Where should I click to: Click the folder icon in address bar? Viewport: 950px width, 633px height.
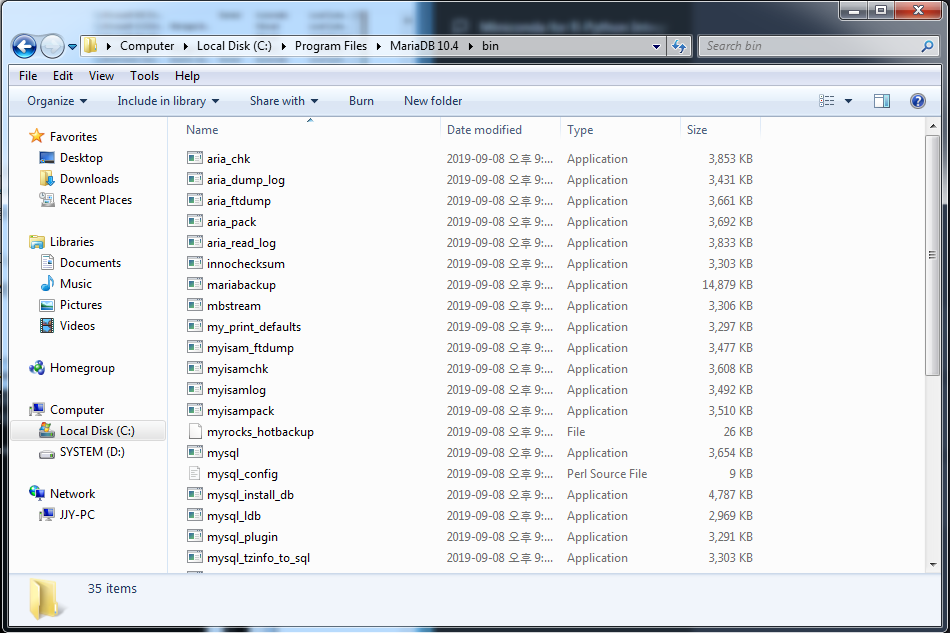pyautogui.click(x=90, y=45)
